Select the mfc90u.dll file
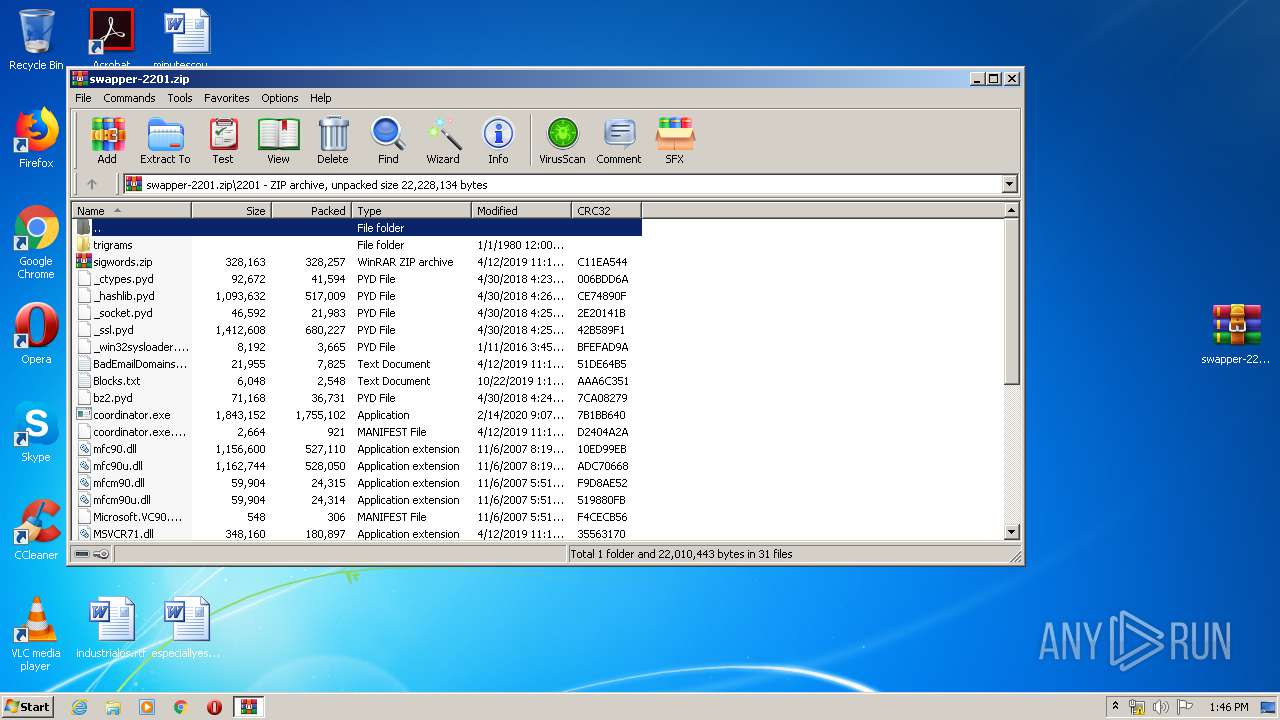The height and width of the screenshot is (720, 1280). (x=357, y=466)
